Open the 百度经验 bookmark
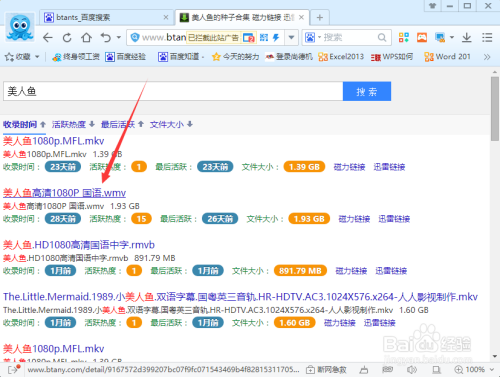The height and width of the screenshot is (377, 500). [125, 57]
